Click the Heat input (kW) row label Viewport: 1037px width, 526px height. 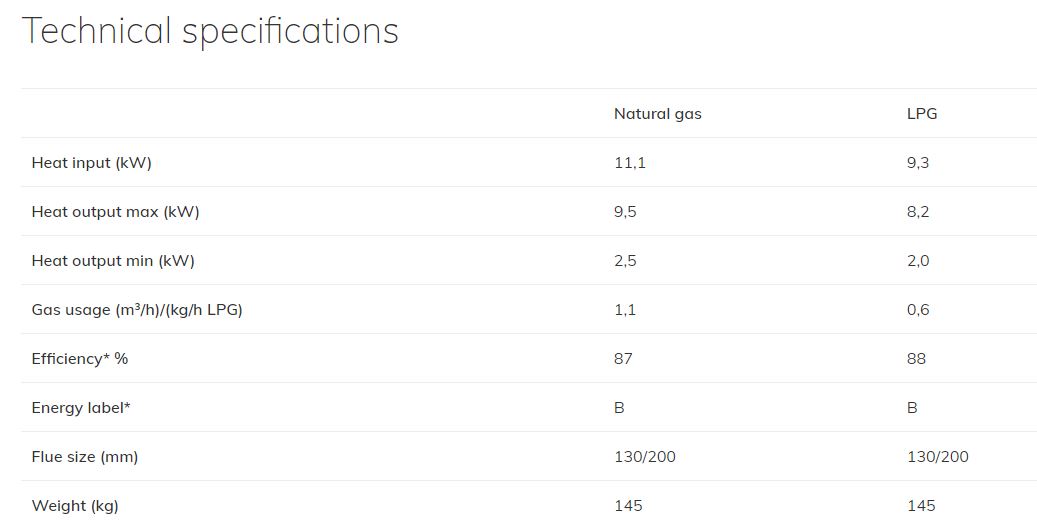coord(91,163)
